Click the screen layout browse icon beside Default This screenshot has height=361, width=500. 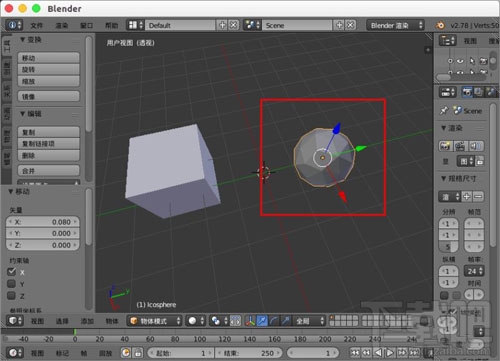[x=135, y=25]
